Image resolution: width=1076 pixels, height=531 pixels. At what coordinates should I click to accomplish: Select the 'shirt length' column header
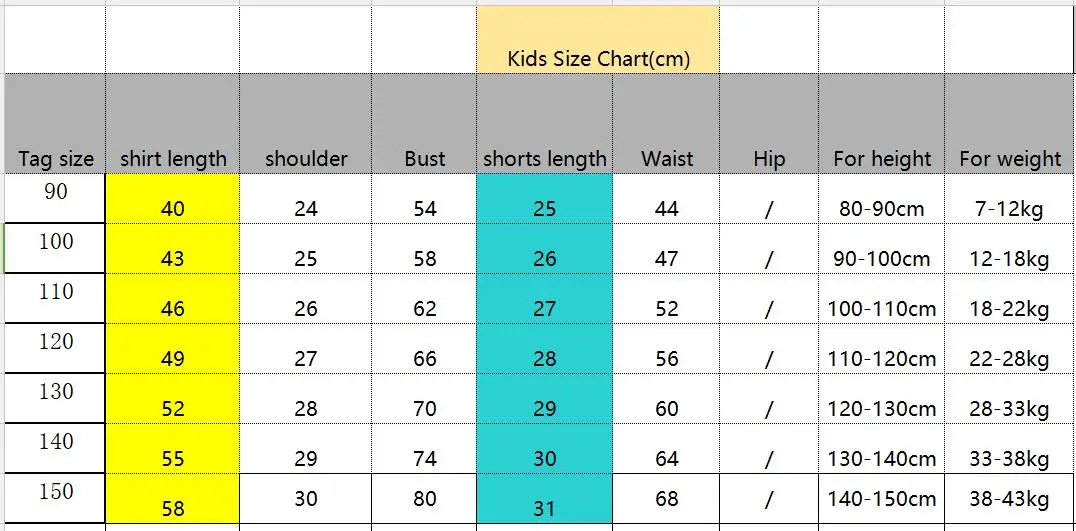click(x=172, y=123)
